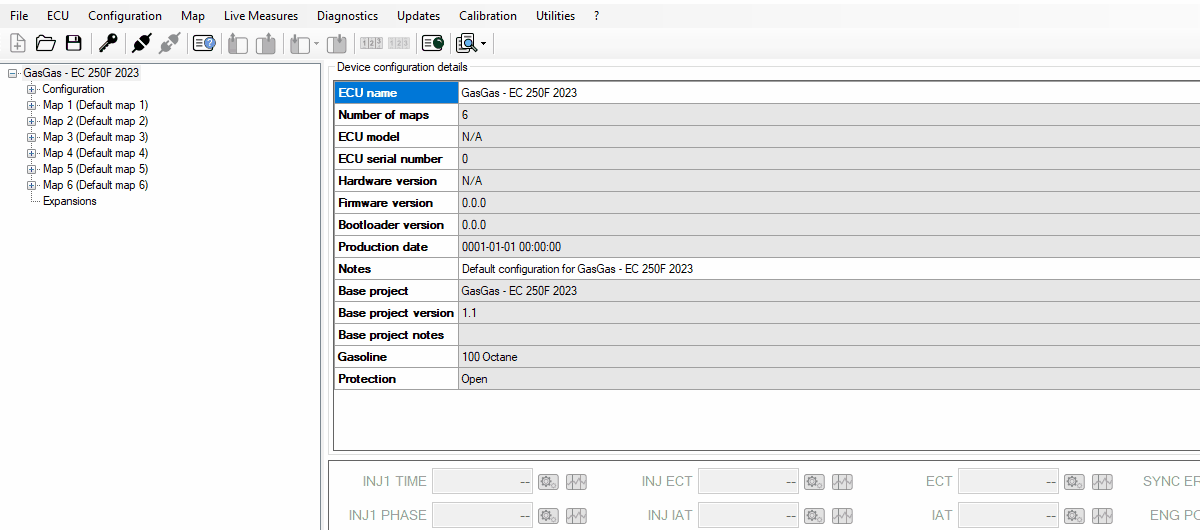Click the ECU info question mark icon
The height and width of the screenshot is (530, 1200).
click(204, 43)
